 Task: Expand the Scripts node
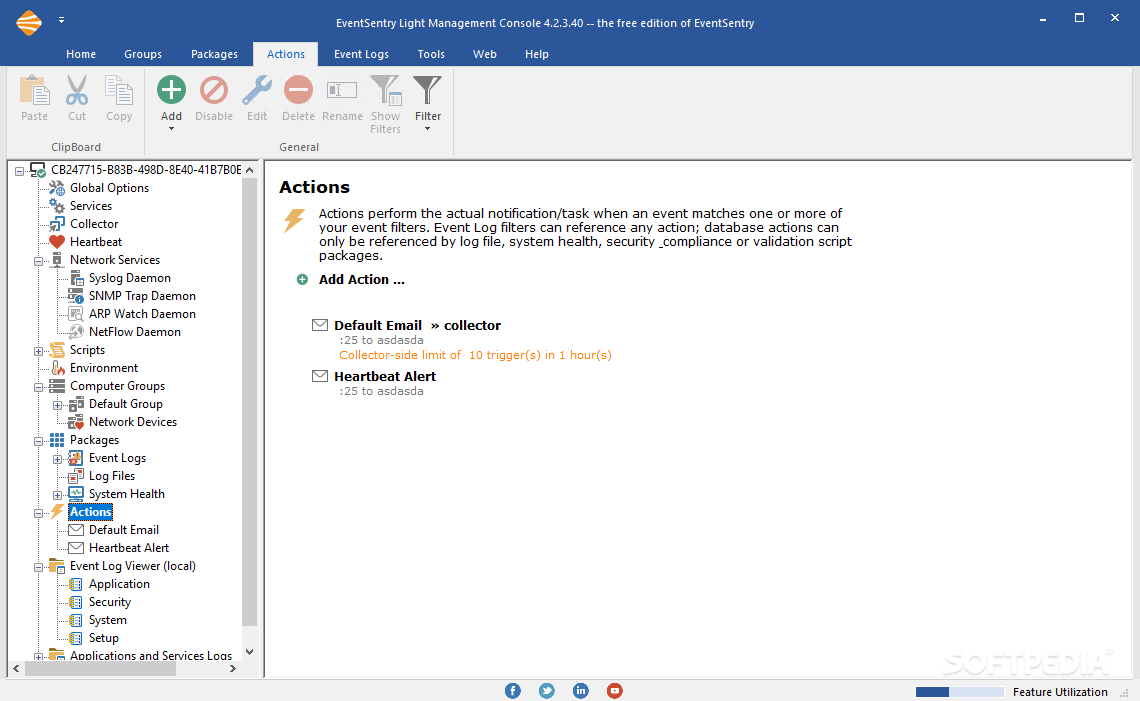[39, 351]
